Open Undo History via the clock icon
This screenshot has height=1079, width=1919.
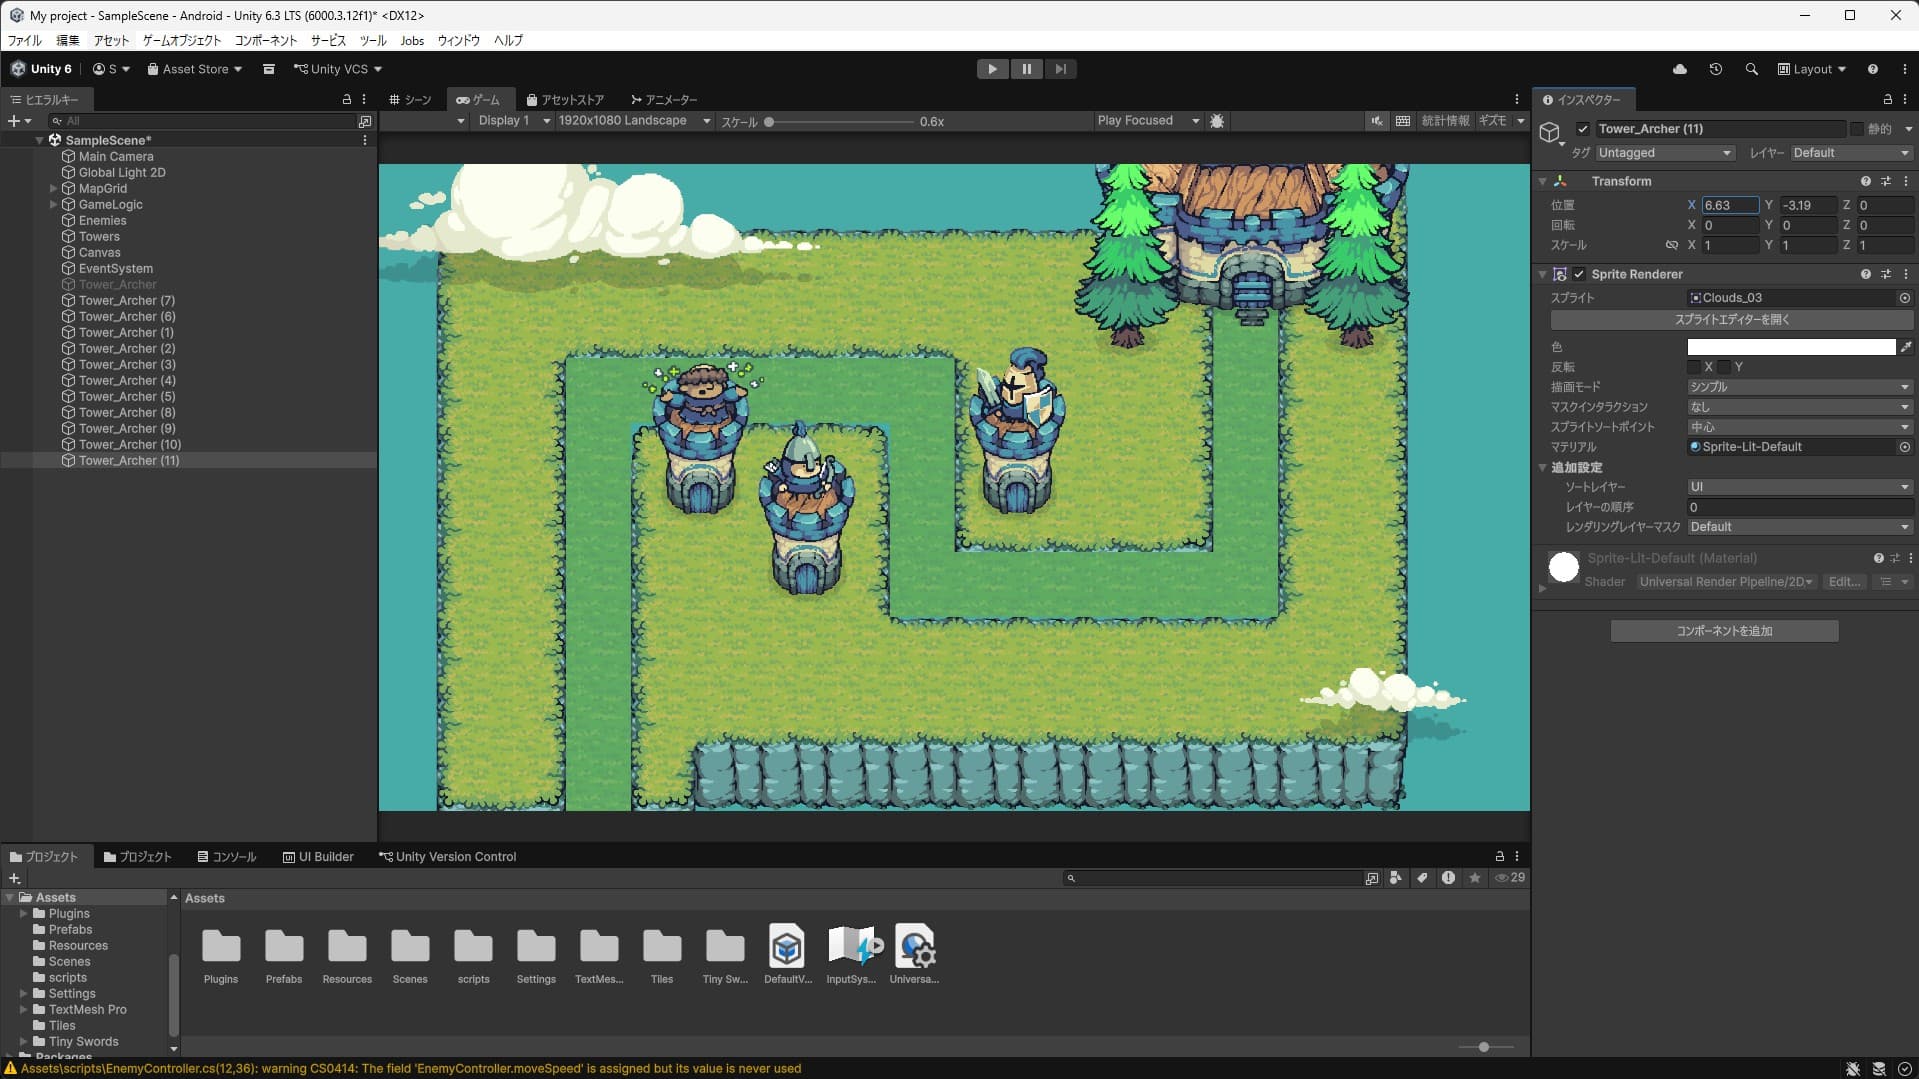point(1715,69)
